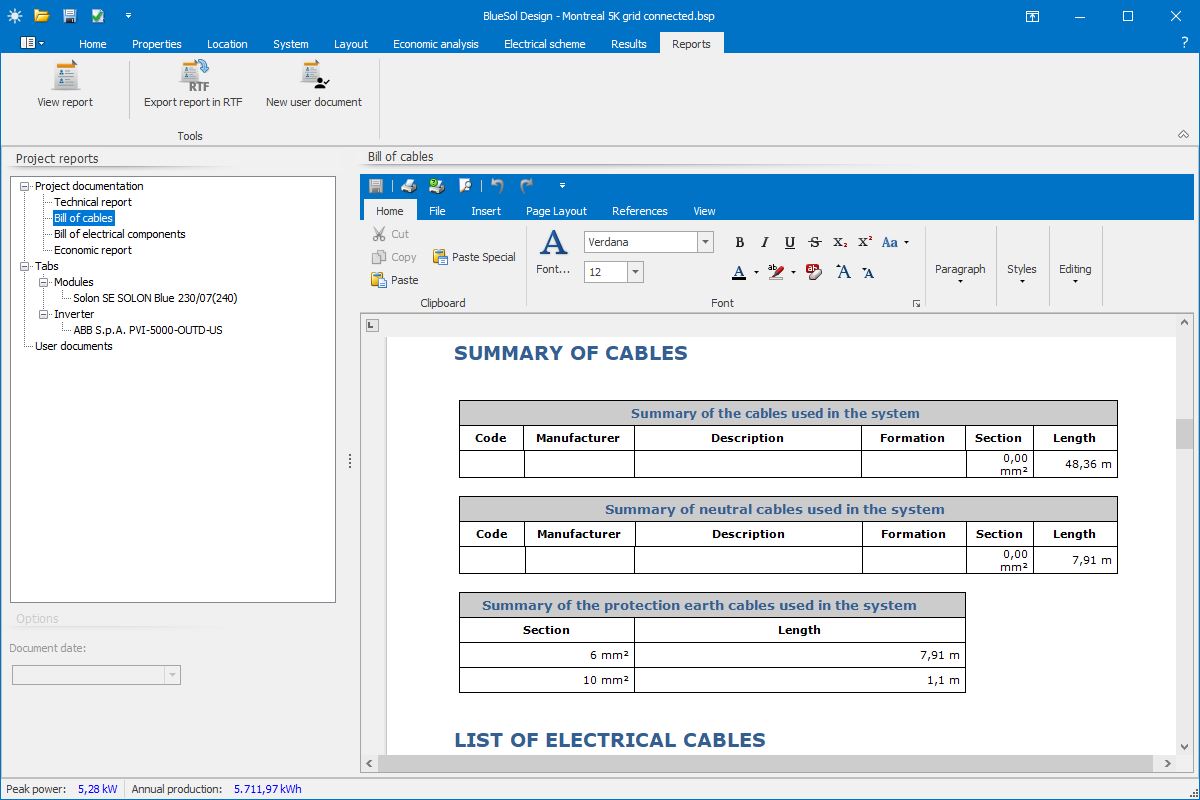Viewport: 1200px width, 800px height.
Task: Save the project using the title bar disk icon
Action: pos(69,16)
